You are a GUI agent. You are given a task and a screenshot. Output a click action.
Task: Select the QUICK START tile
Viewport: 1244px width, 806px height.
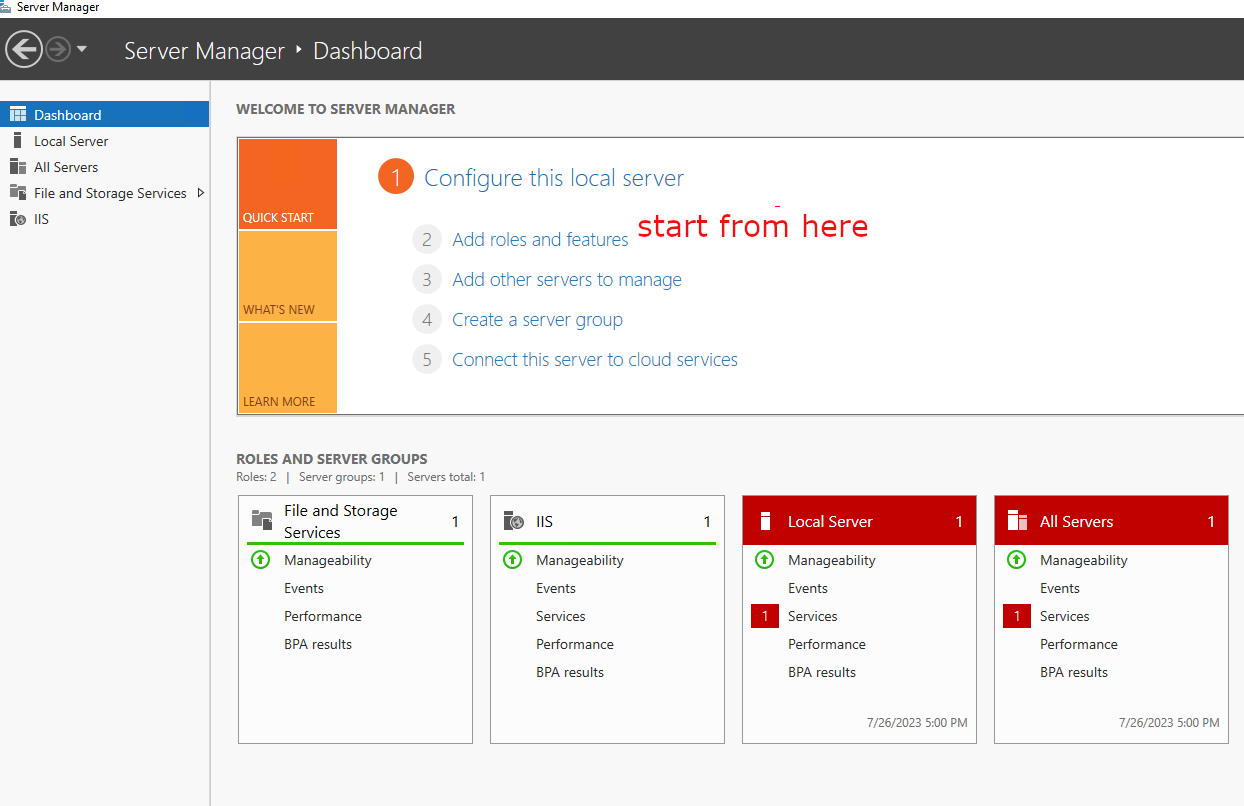coord(287,185)
